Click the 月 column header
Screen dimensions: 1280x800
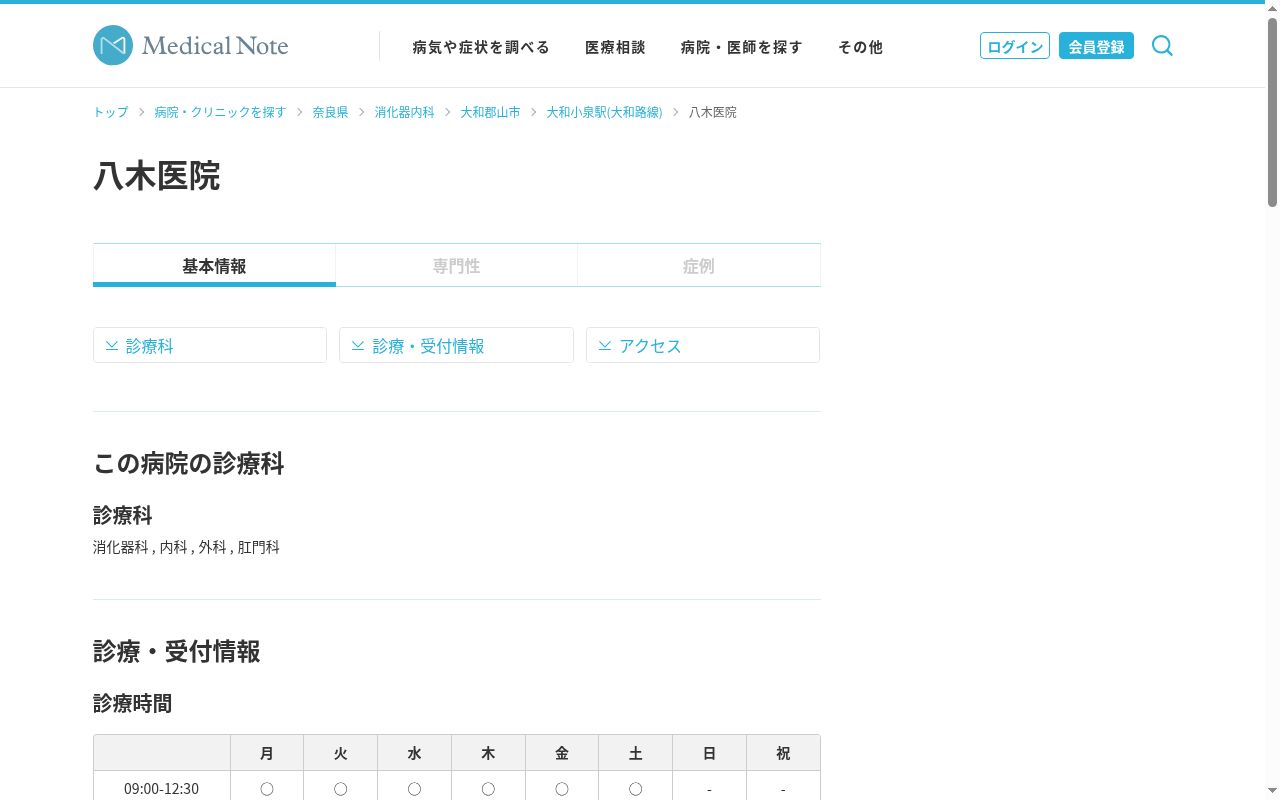pyautogui.click(x=267, y=753)
